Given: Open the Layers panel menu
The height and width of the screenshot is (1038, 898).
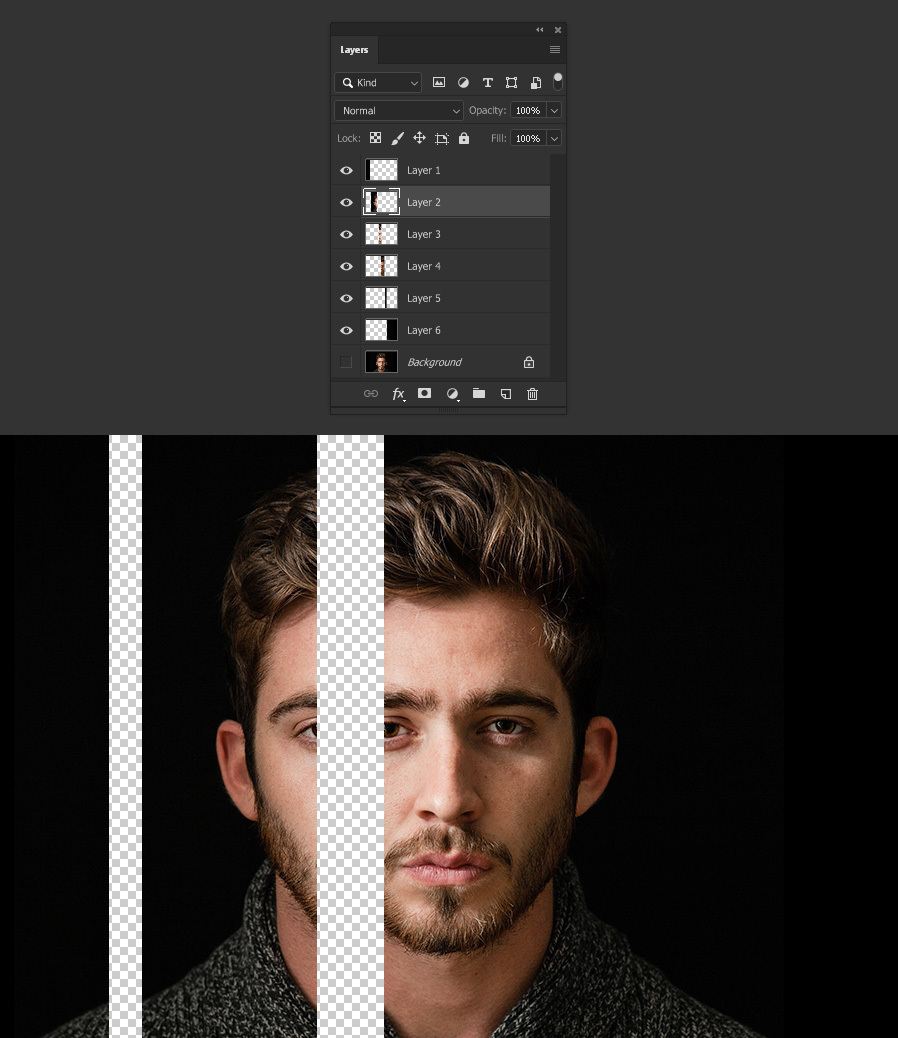Looking at the screenshot, I should pyautogui.click(x=555, y=50).
